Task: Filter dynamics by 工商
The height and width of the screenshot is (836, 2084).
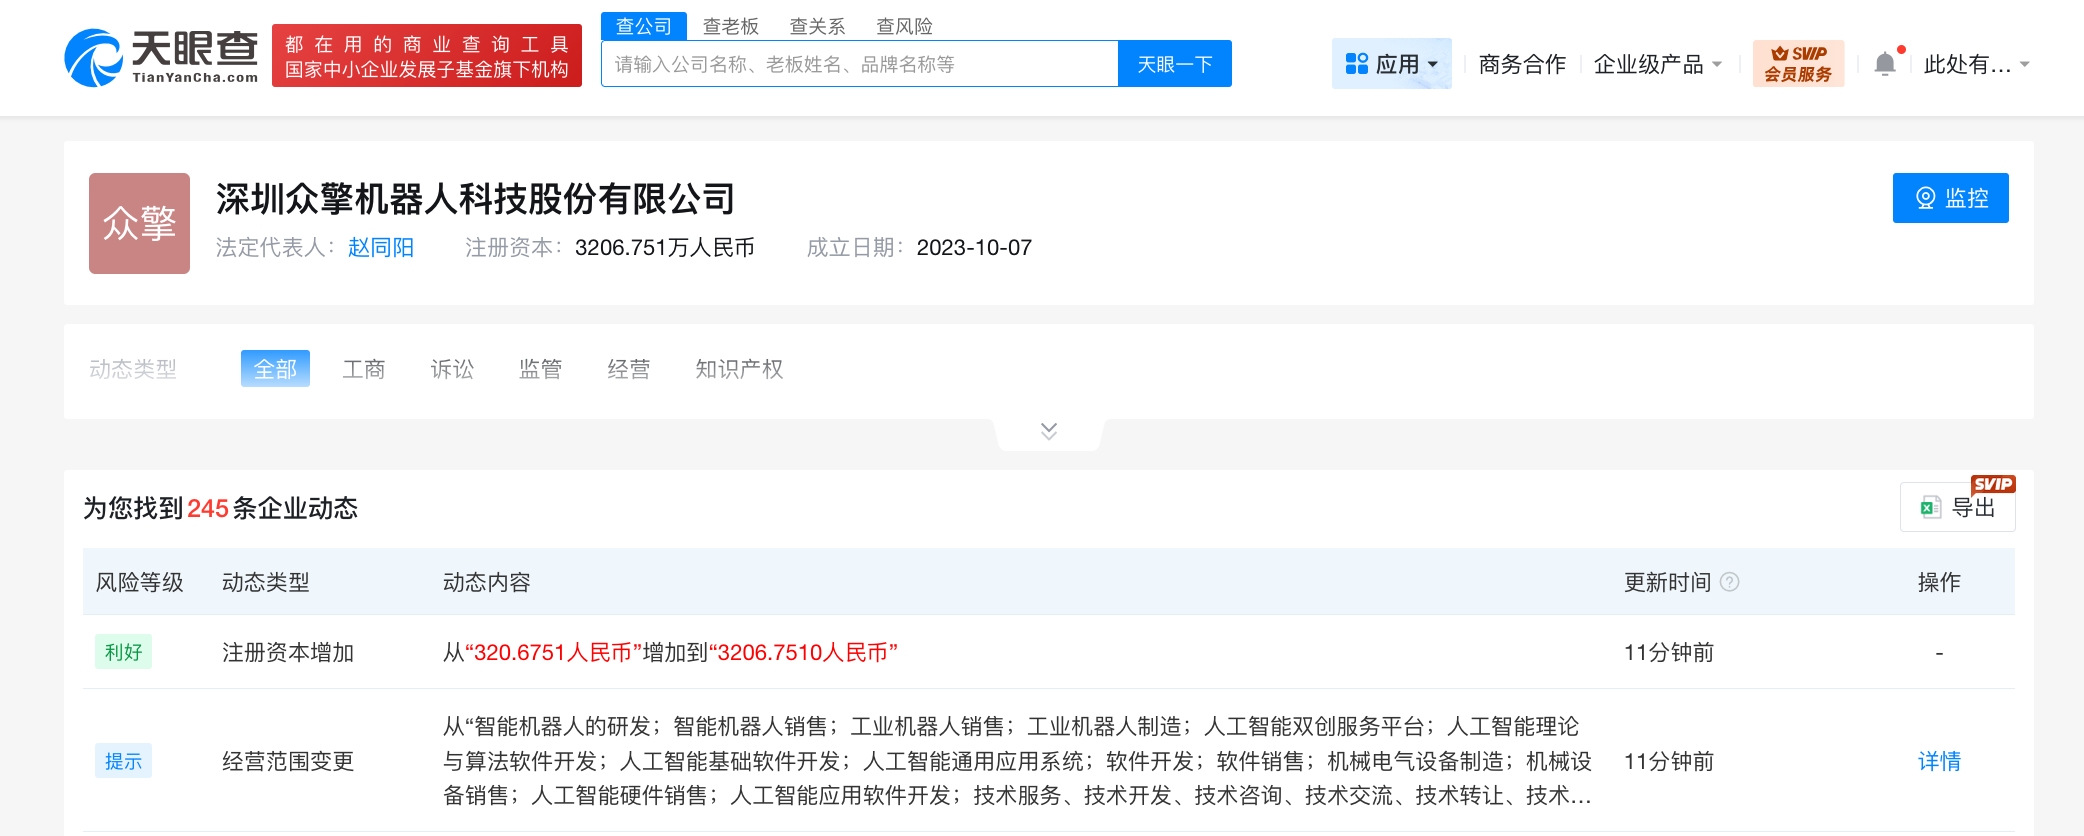Action: (364, 369)
